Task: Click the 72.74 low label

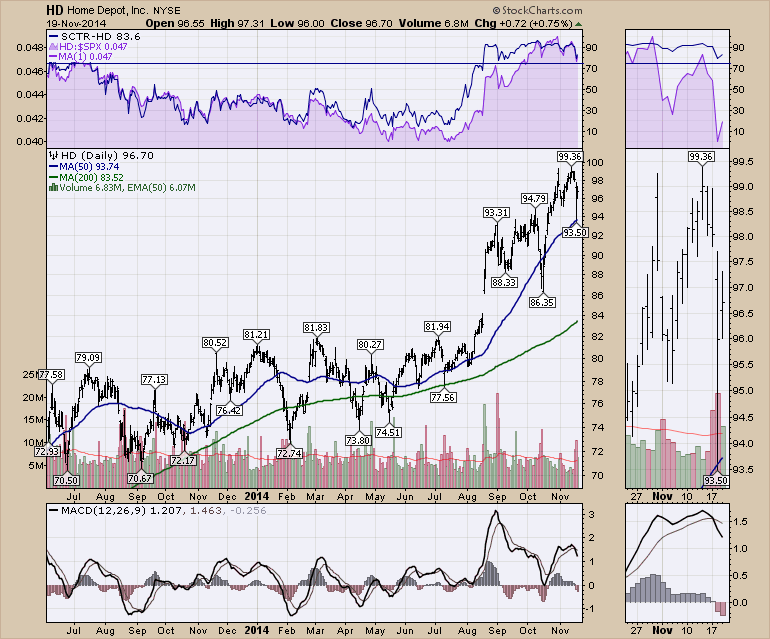Action: [289, 453]
